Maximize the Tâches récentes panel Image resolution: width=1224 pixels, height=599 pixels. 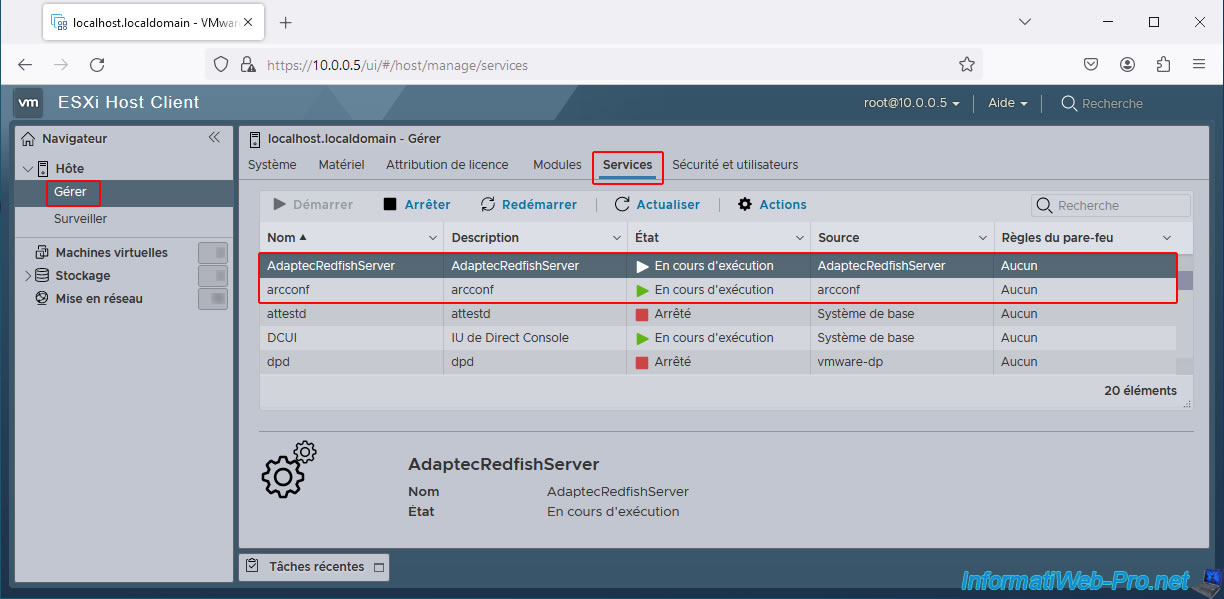coord(378,567)
